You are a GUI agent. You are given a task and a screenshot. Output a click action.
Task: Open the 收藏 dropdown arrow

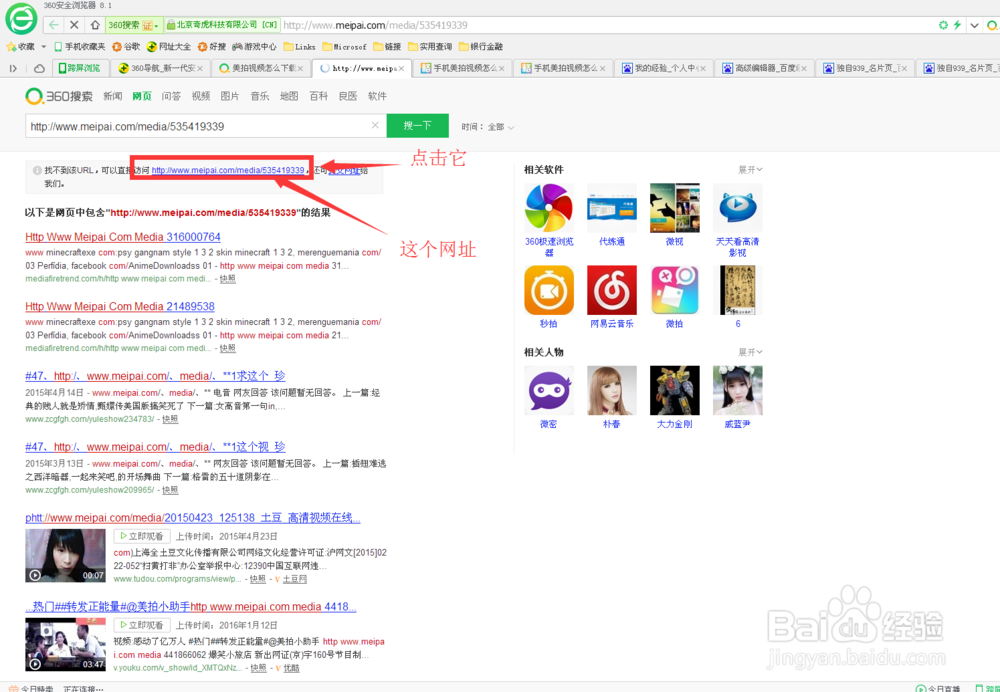[43, 47]
